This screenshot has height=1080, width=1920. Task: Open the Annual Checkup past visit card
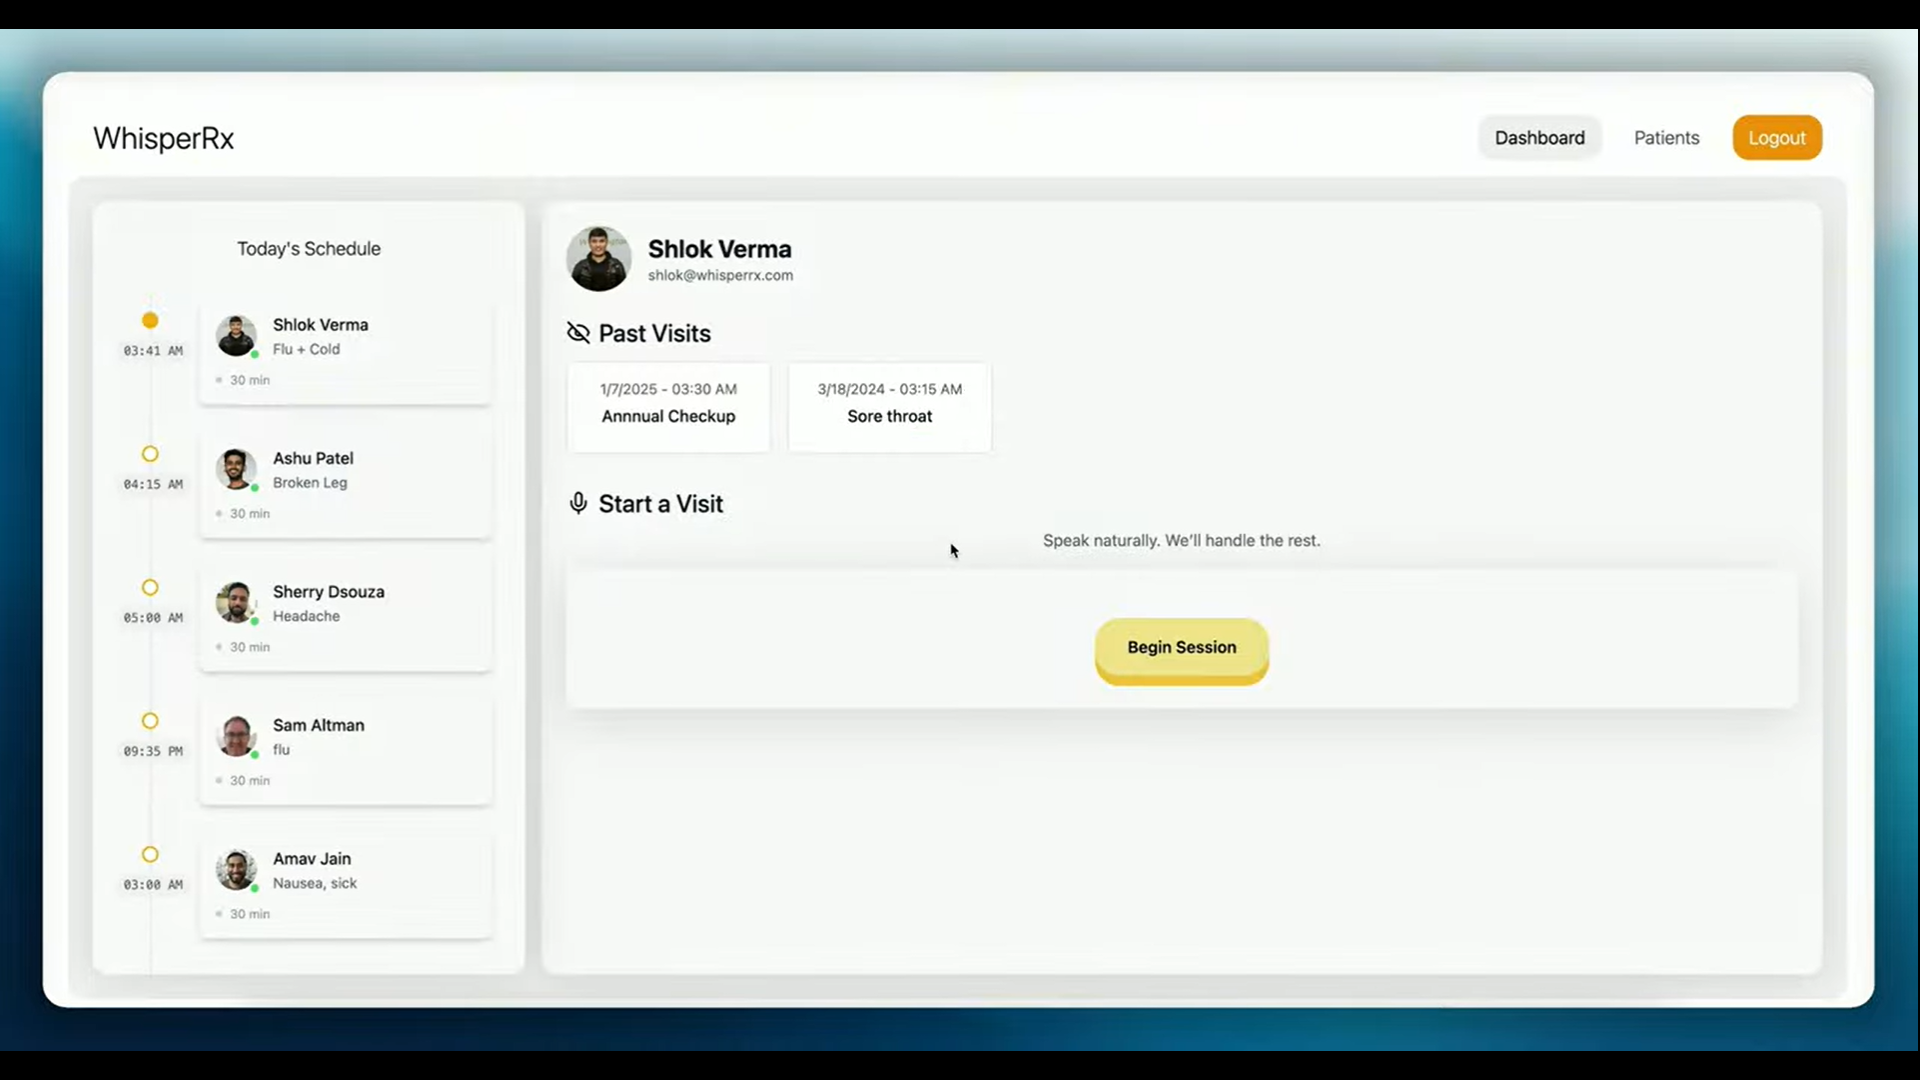[x=668, y=405]
